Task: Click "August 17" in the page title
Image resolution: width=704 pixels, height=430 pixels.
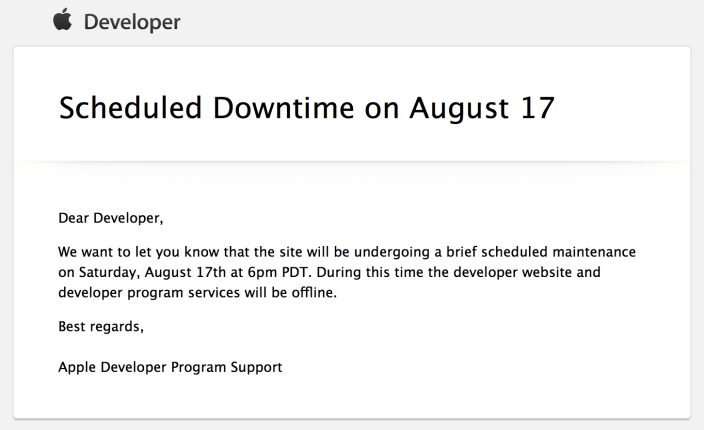Action: [x=482, y=108]
